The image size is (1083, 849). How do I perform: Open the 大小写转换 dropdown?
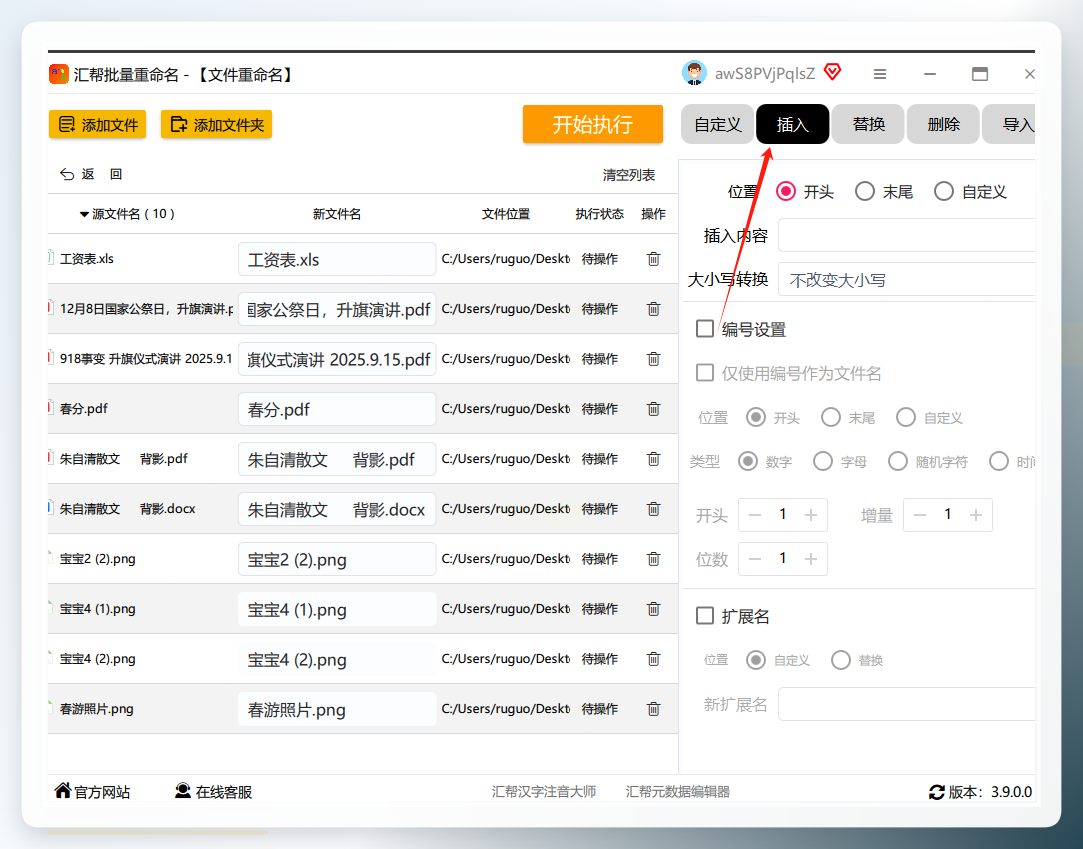click(906, 280)
